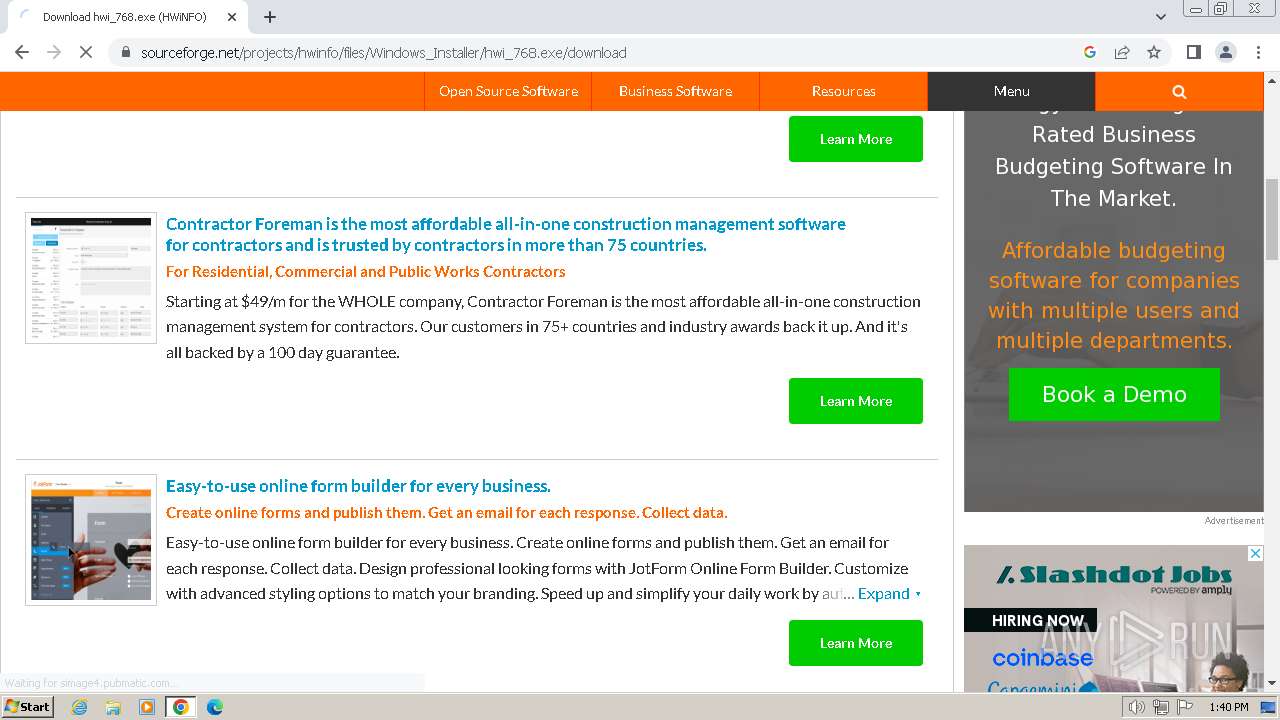Viewport: 1280px width, 720px height.
Task: View site security lock info
Action: point(125,52)
